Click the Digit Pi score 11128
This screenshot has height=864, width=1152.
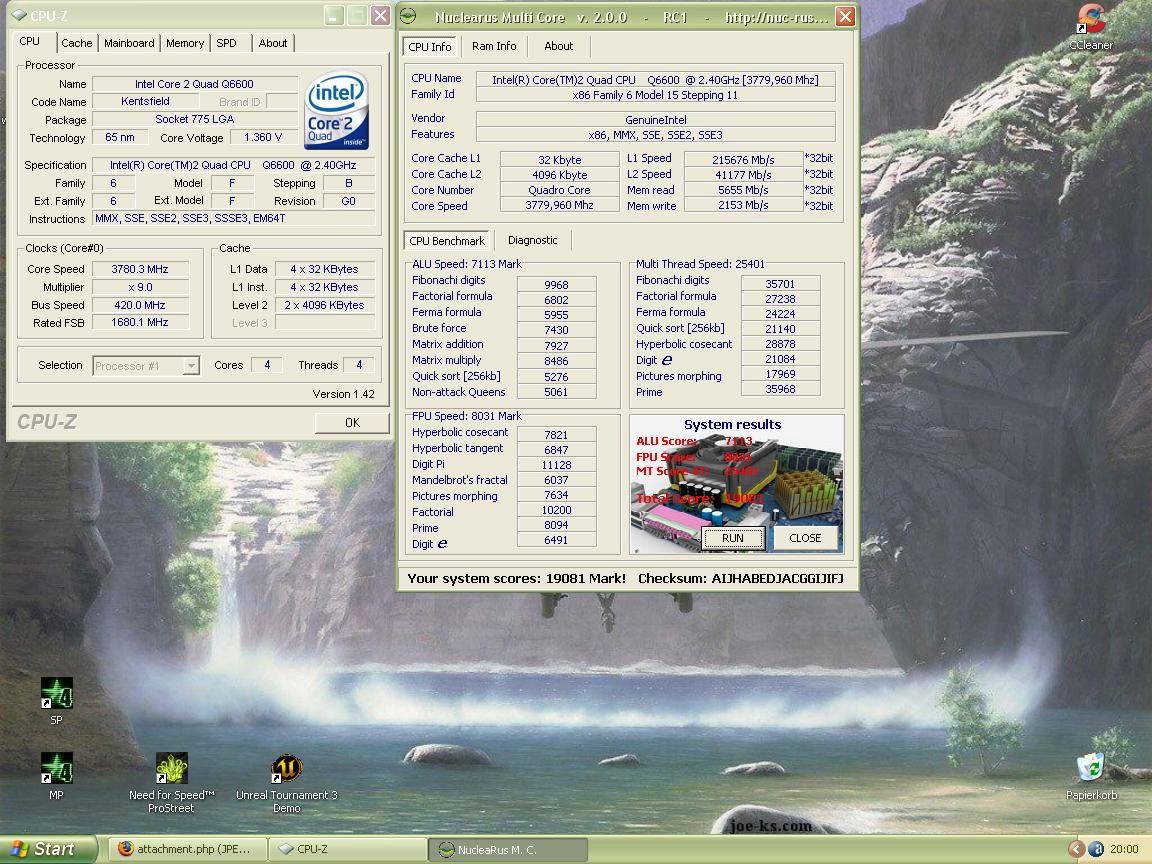(556, 465)
